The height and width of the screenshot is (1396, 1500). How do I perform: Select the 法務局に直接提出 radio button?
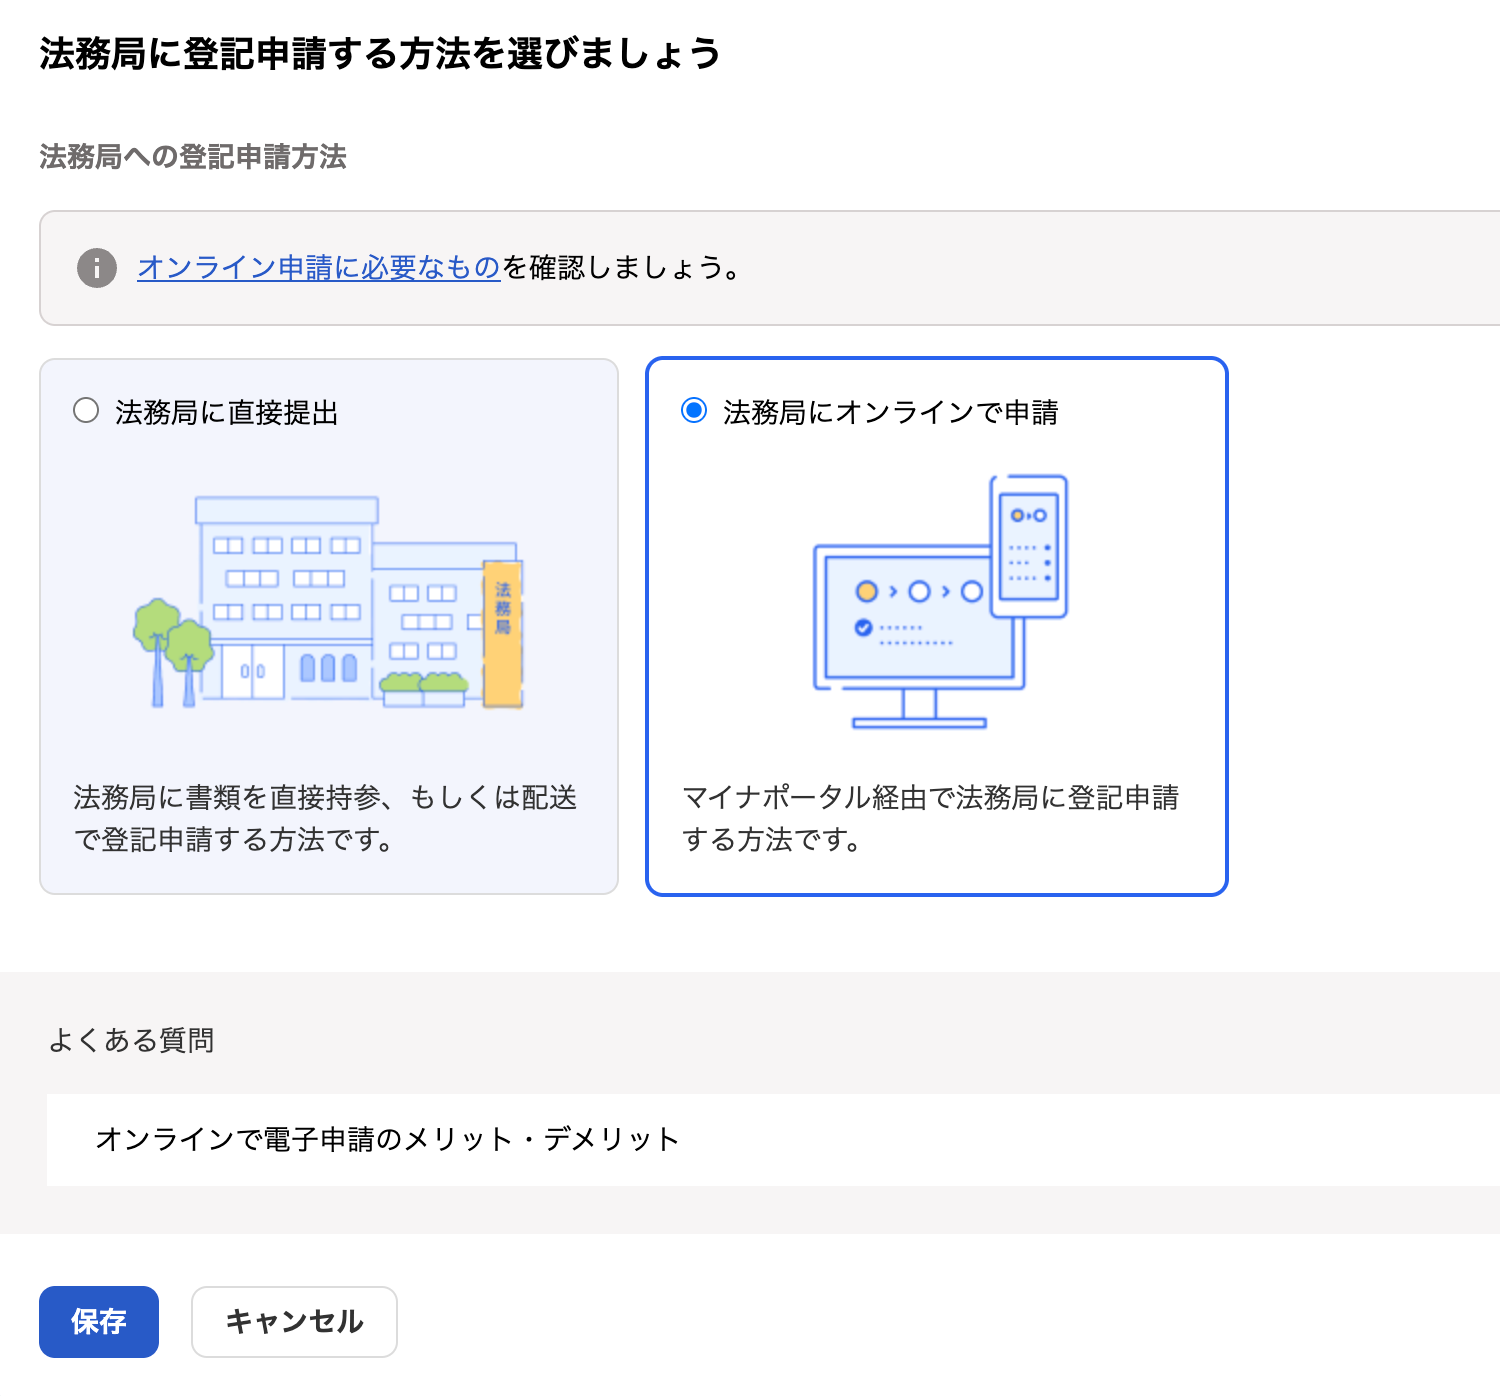(x=86, y=411)
